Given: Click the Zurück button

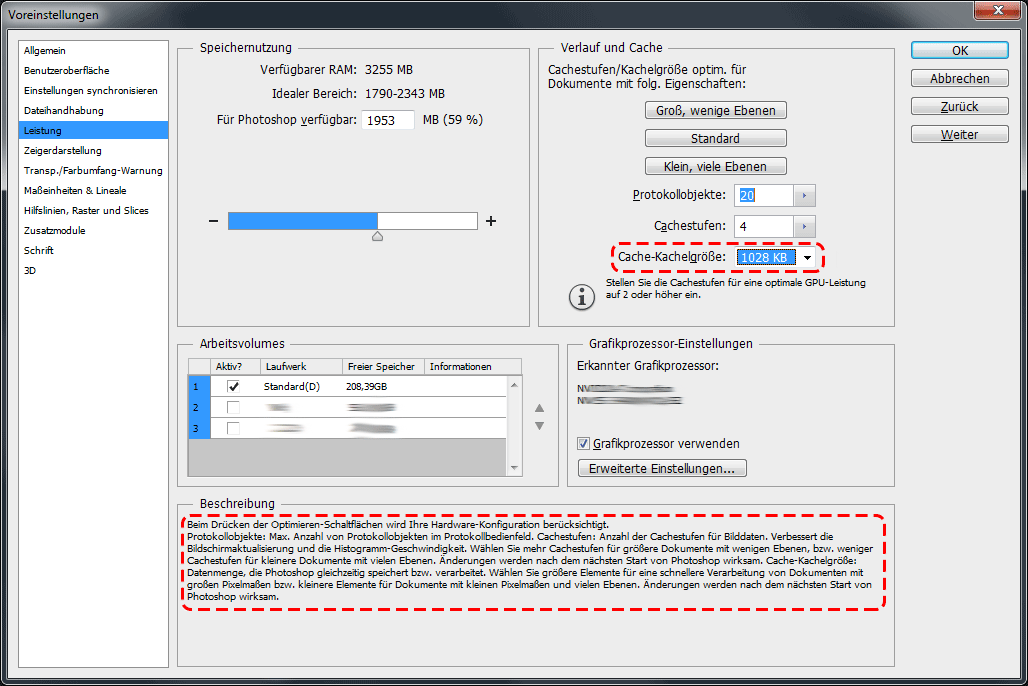Looking at the screenshot, I should point(960,106).
